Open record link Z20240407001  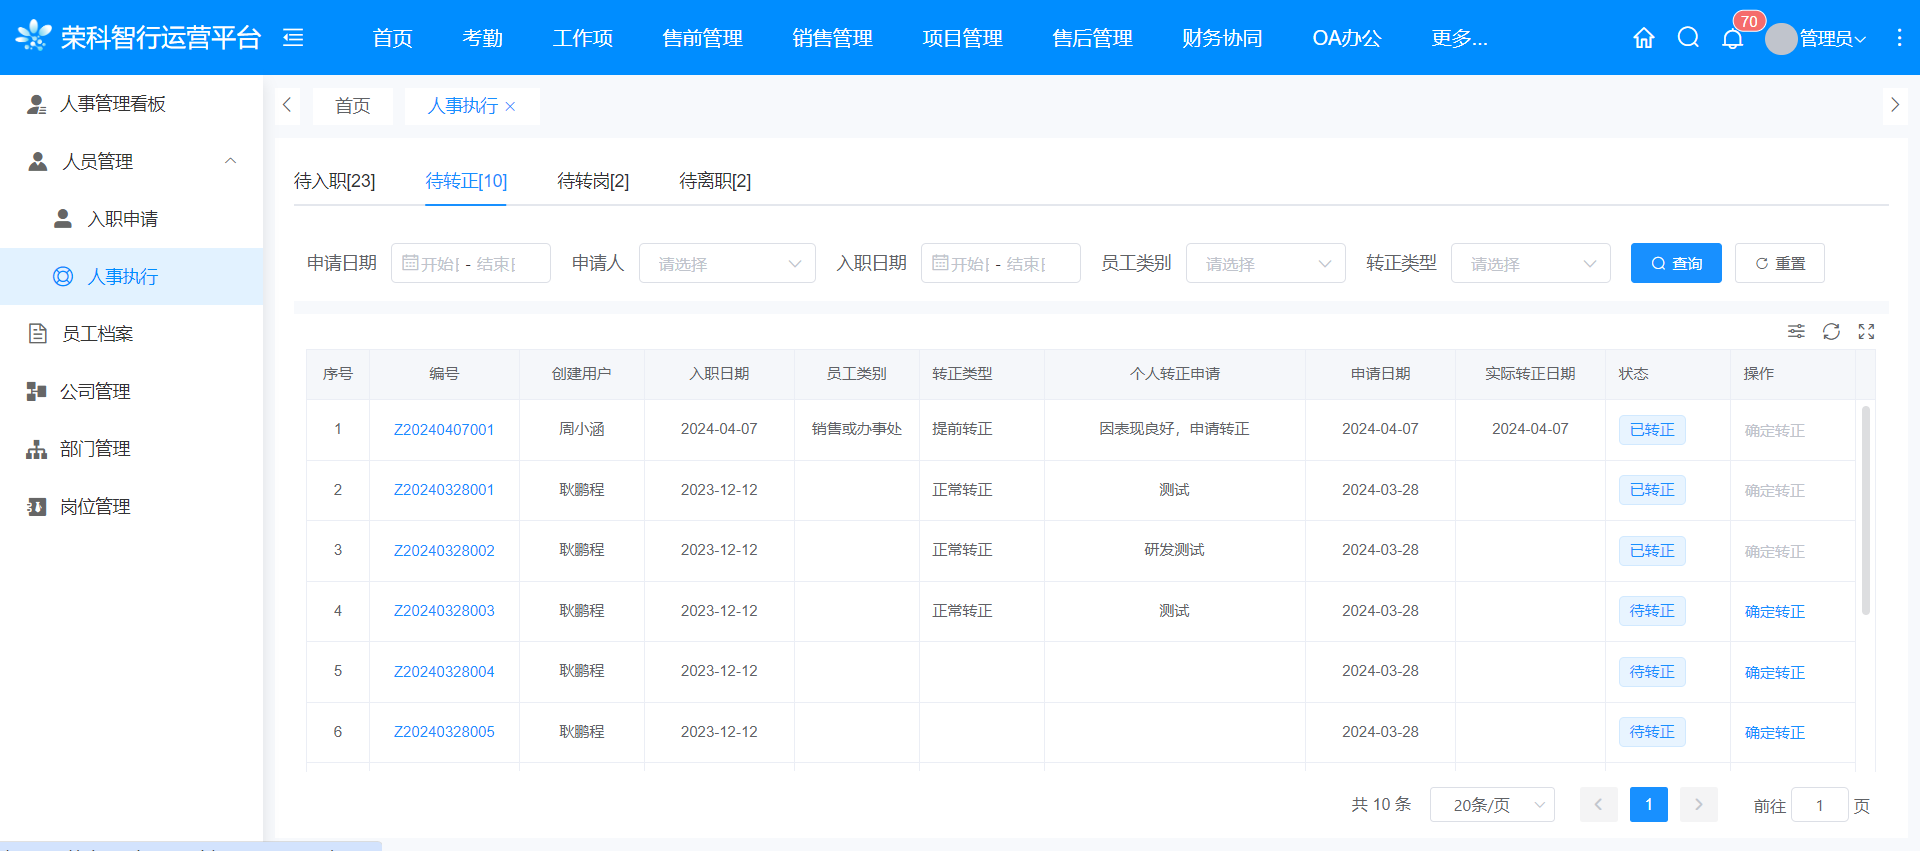click(444, 430)
